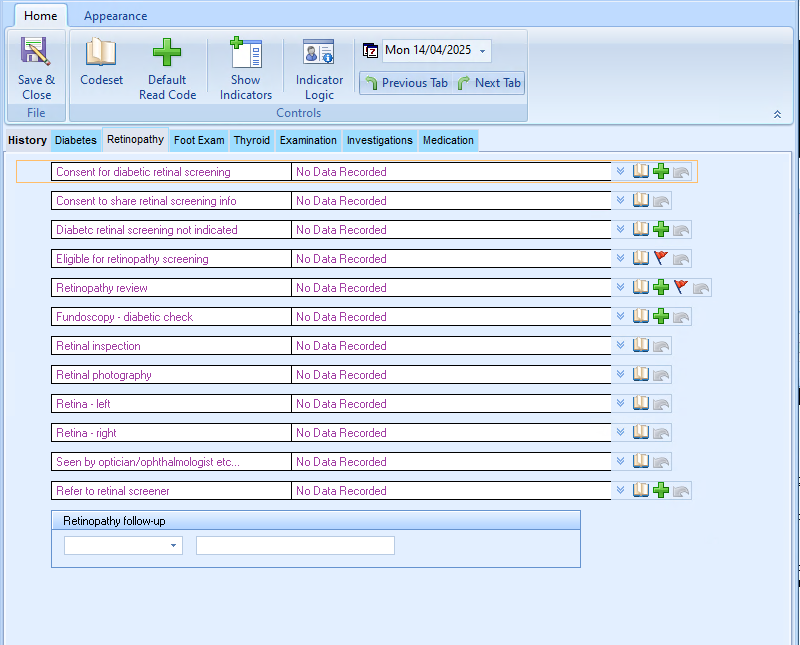Open the Codeset book icon
The width and height of the screenshot is (800, 645).
click(101, 52)
